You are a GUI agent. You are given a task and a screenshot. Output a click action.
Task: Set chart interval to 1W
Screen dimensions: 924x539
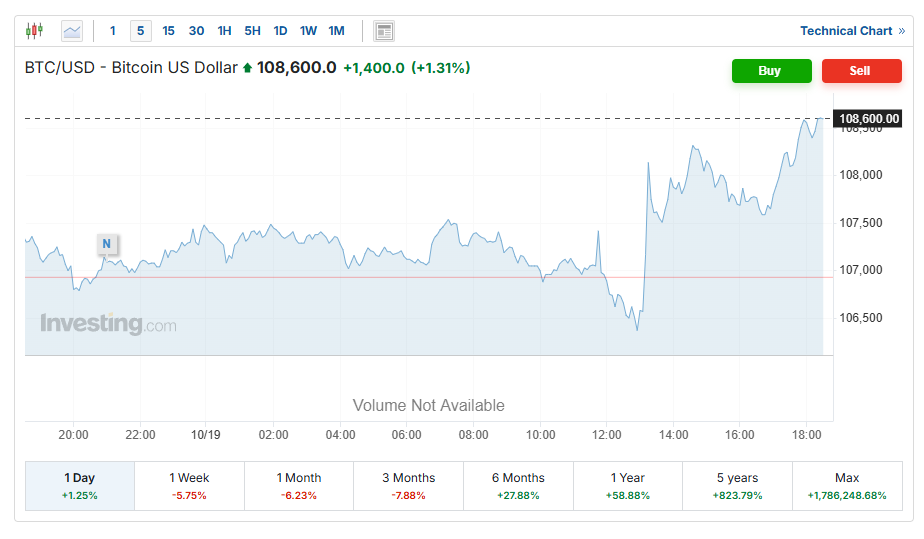click(308, 31)
